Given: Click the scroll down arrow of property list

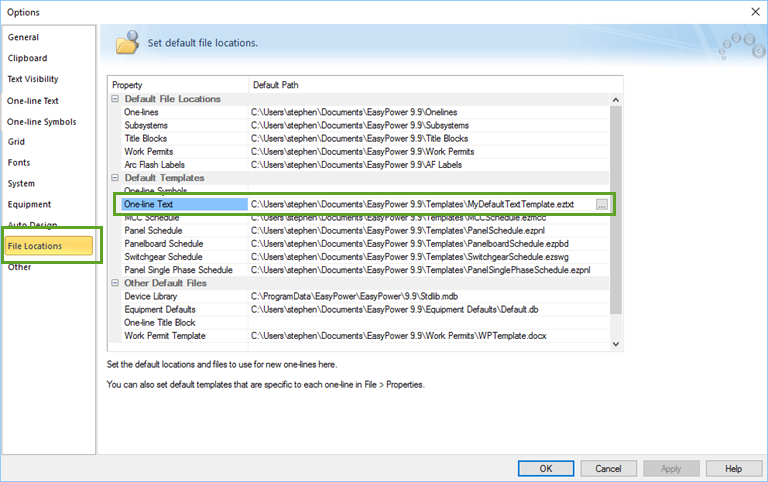Looking at the screenshot, I should [x=616, y=344].
